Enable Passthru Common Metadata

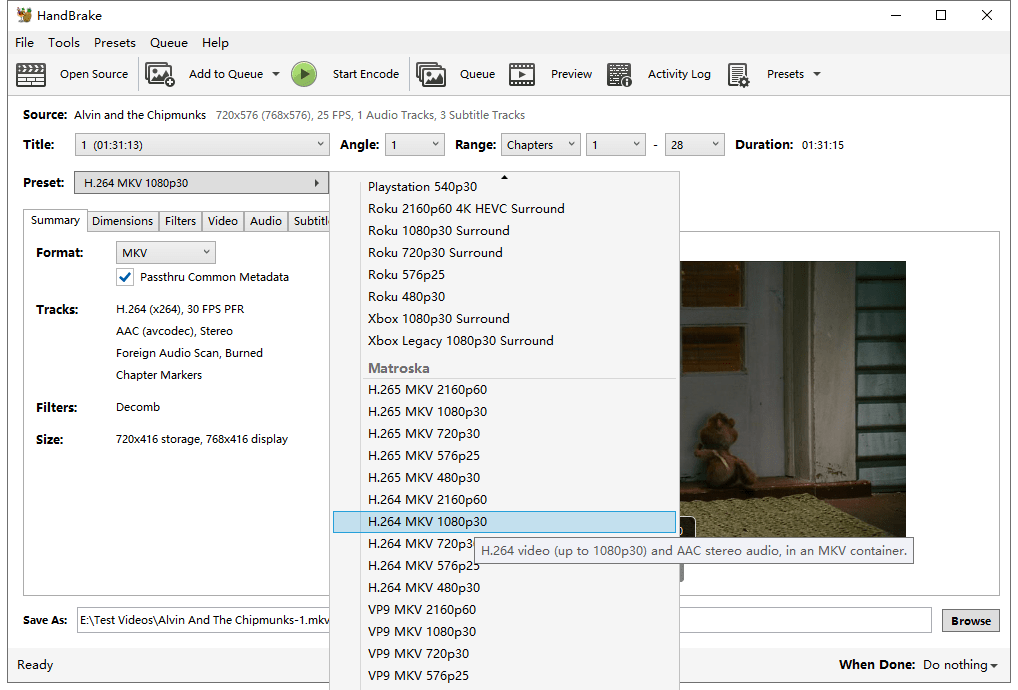click(x=125, y=277)
